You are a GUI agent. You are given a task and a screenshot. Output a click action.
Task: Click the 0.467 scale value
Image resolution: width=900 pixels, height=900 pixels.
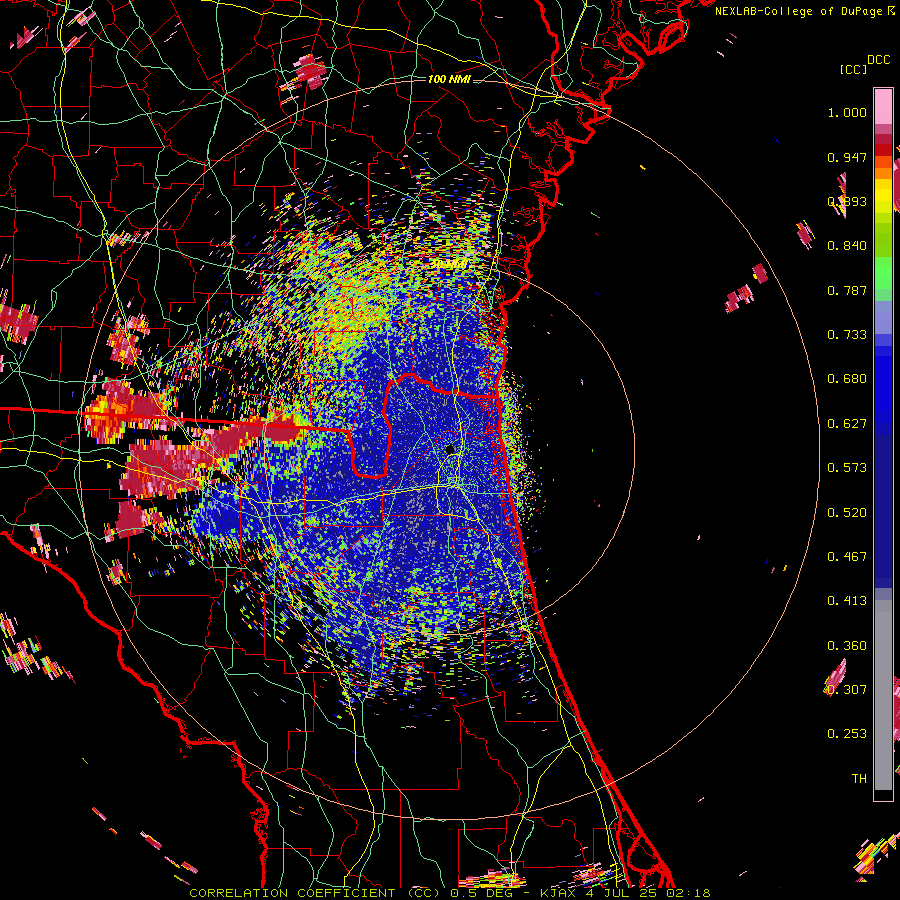pos(847,557)
